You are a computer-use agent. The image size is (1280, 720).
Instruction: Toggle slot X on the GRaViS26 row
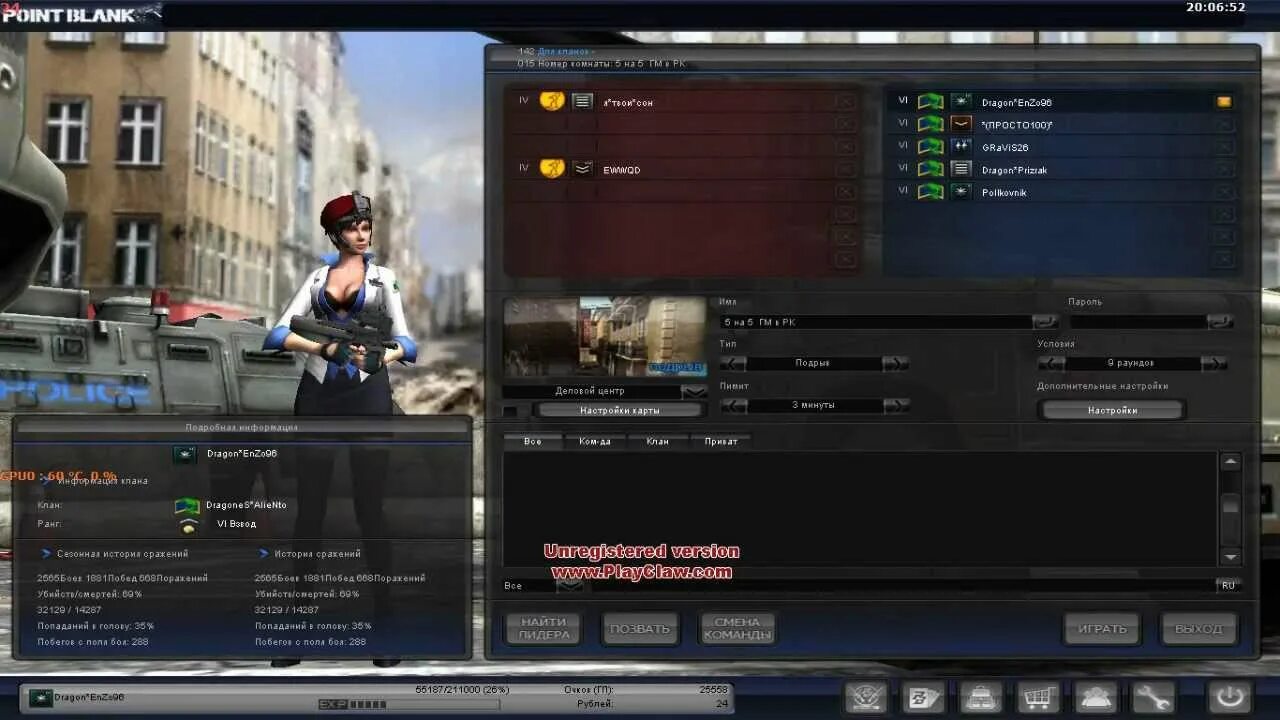tap(1224, 147)
